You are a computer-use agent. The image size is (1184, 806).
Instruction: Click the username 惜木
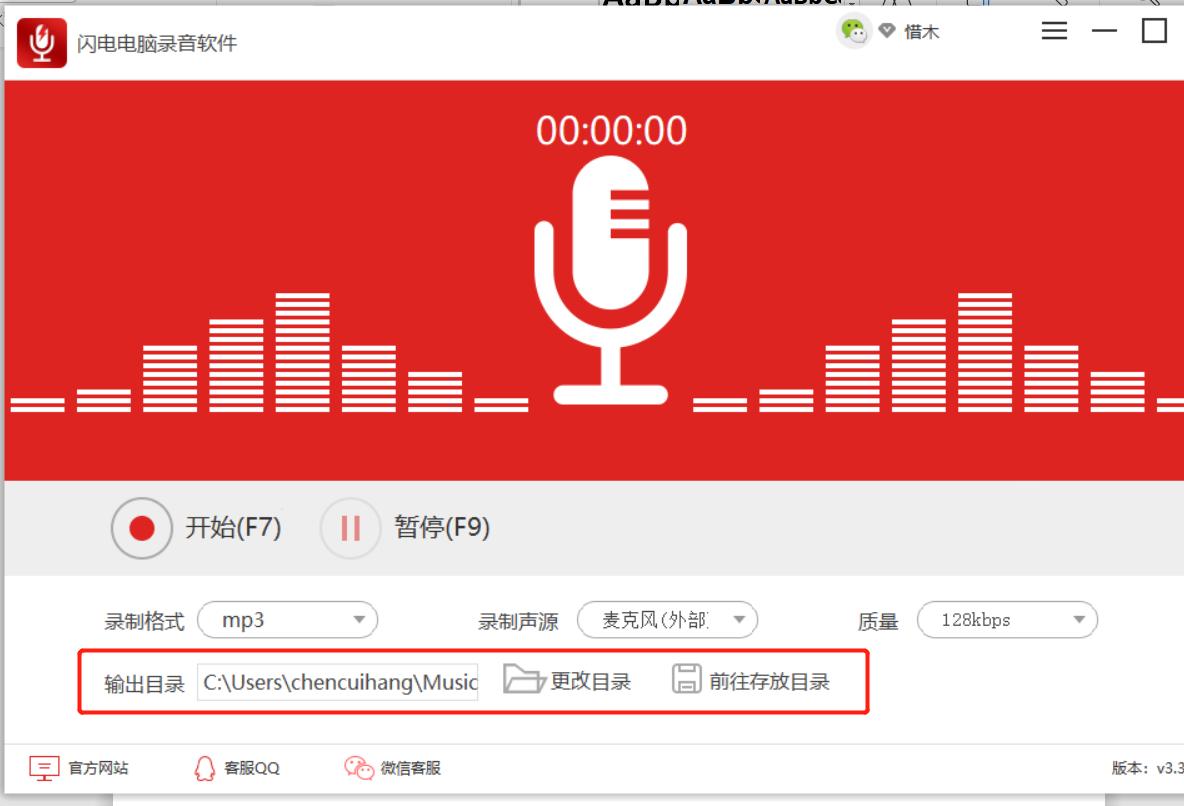921,32
